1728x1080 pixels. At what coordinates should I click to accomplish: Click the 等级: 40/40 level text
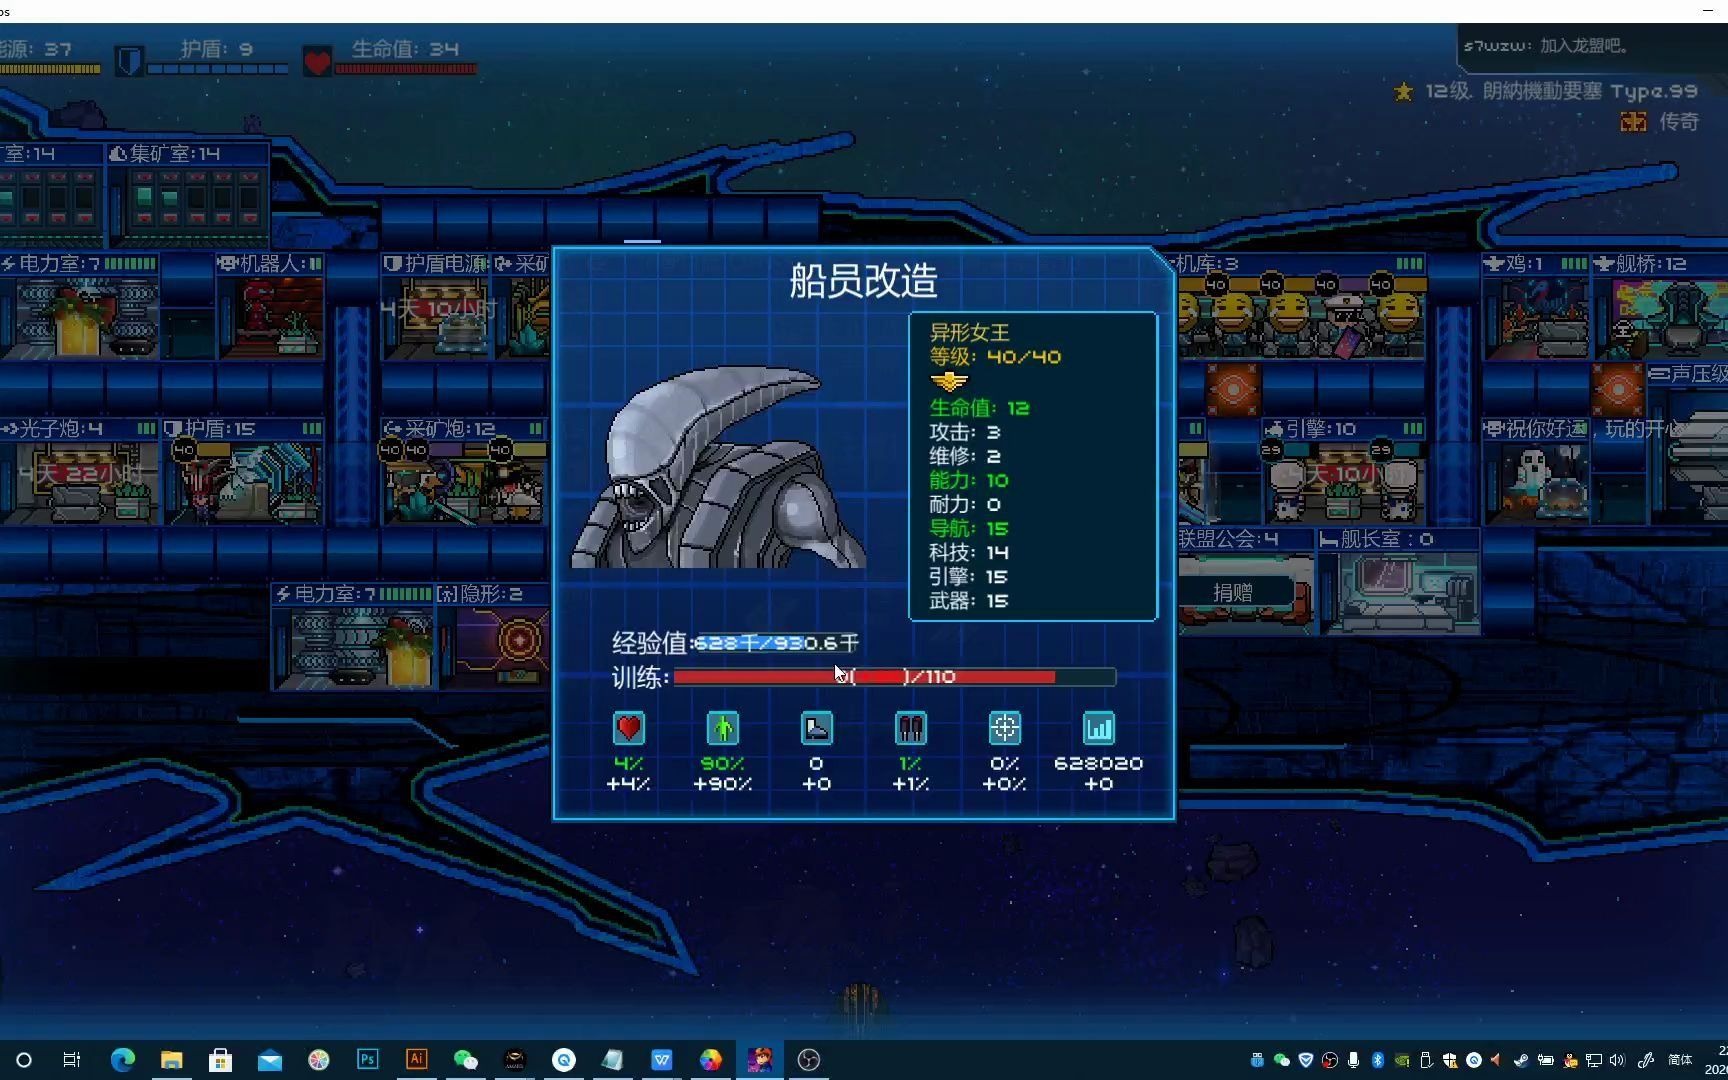click(x=996, y=357)
